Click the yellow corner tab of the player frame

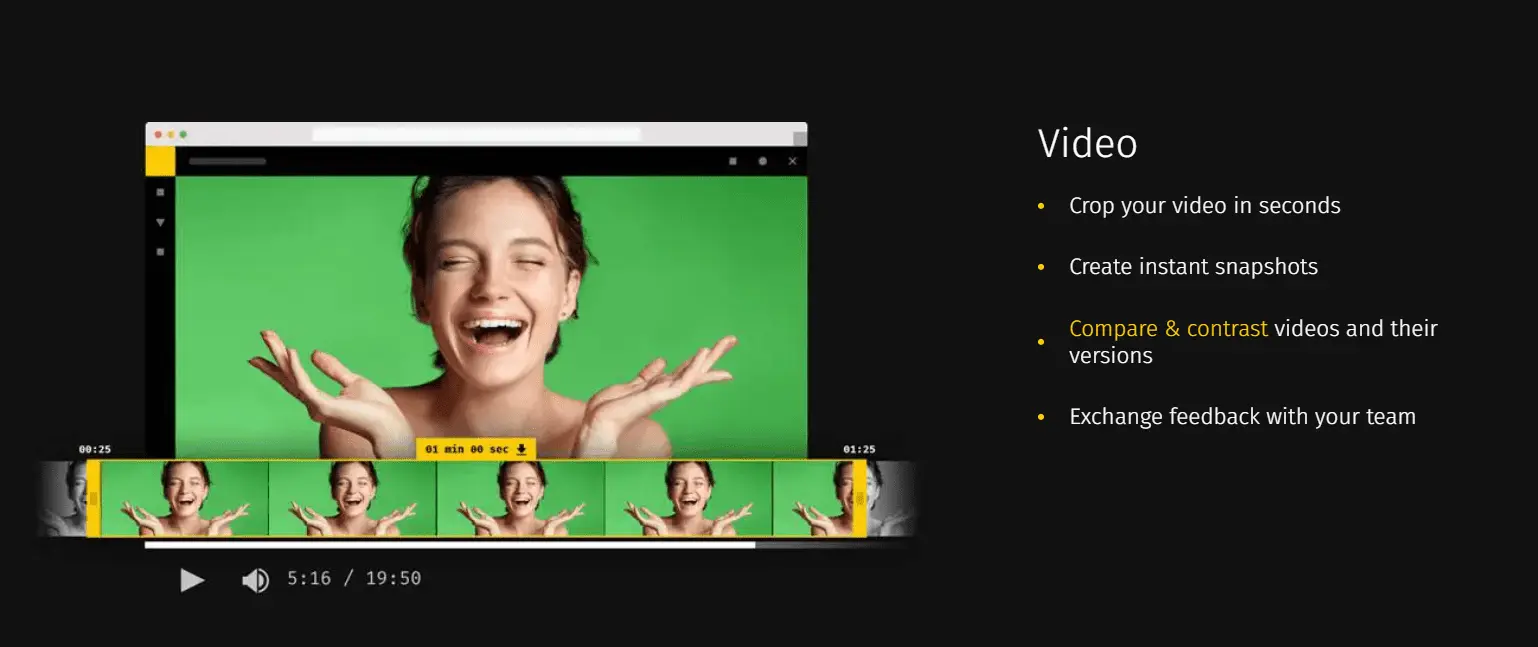coord(161,160)
